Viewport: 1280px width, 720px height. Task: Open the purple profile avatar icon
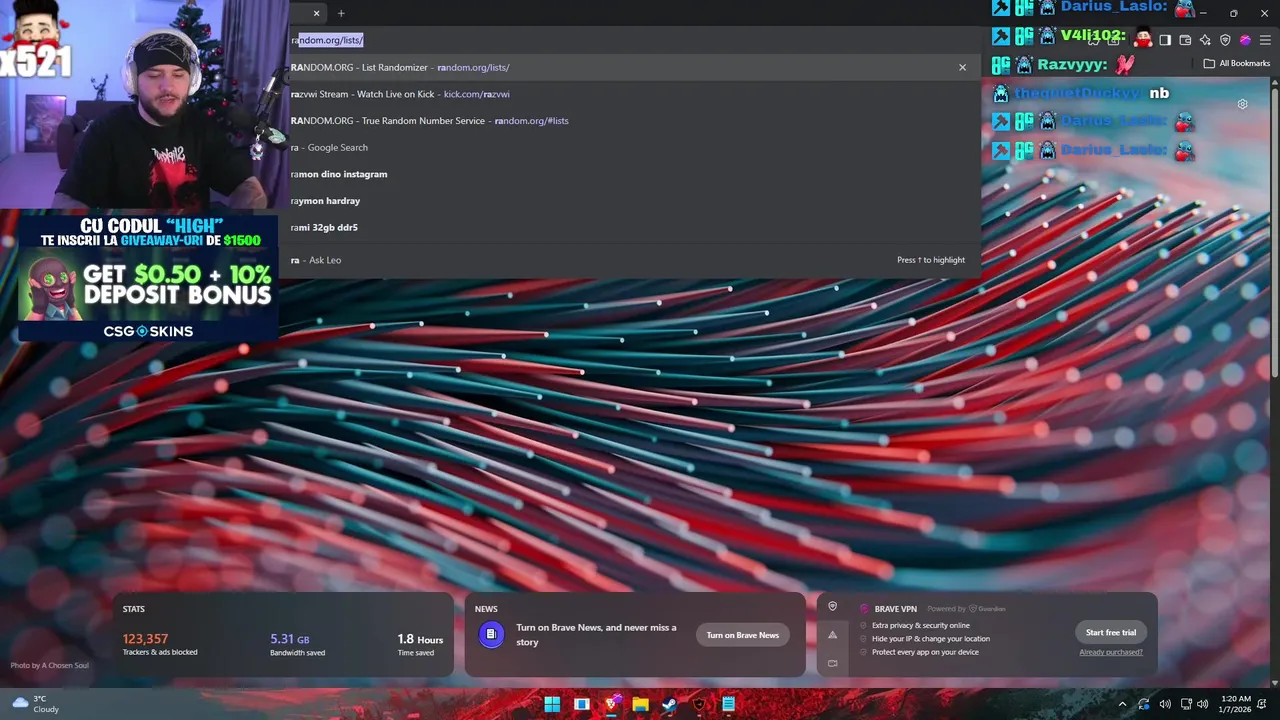(x=1245, y=40)
